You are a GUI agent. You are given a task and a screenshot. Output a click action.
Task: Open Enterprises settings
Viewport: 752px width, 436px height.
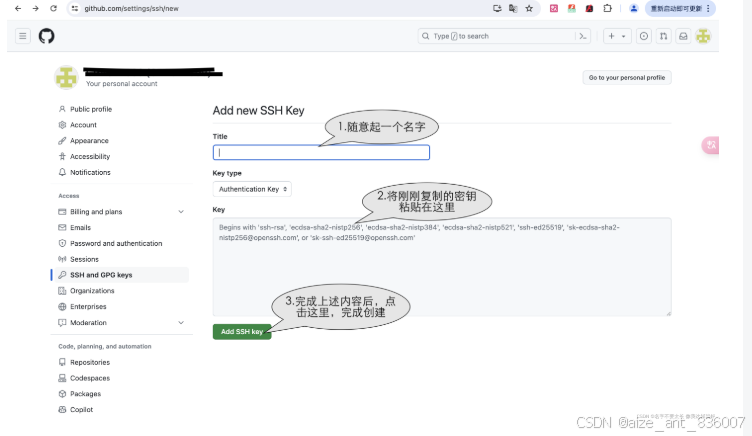[x=88, y=306]
